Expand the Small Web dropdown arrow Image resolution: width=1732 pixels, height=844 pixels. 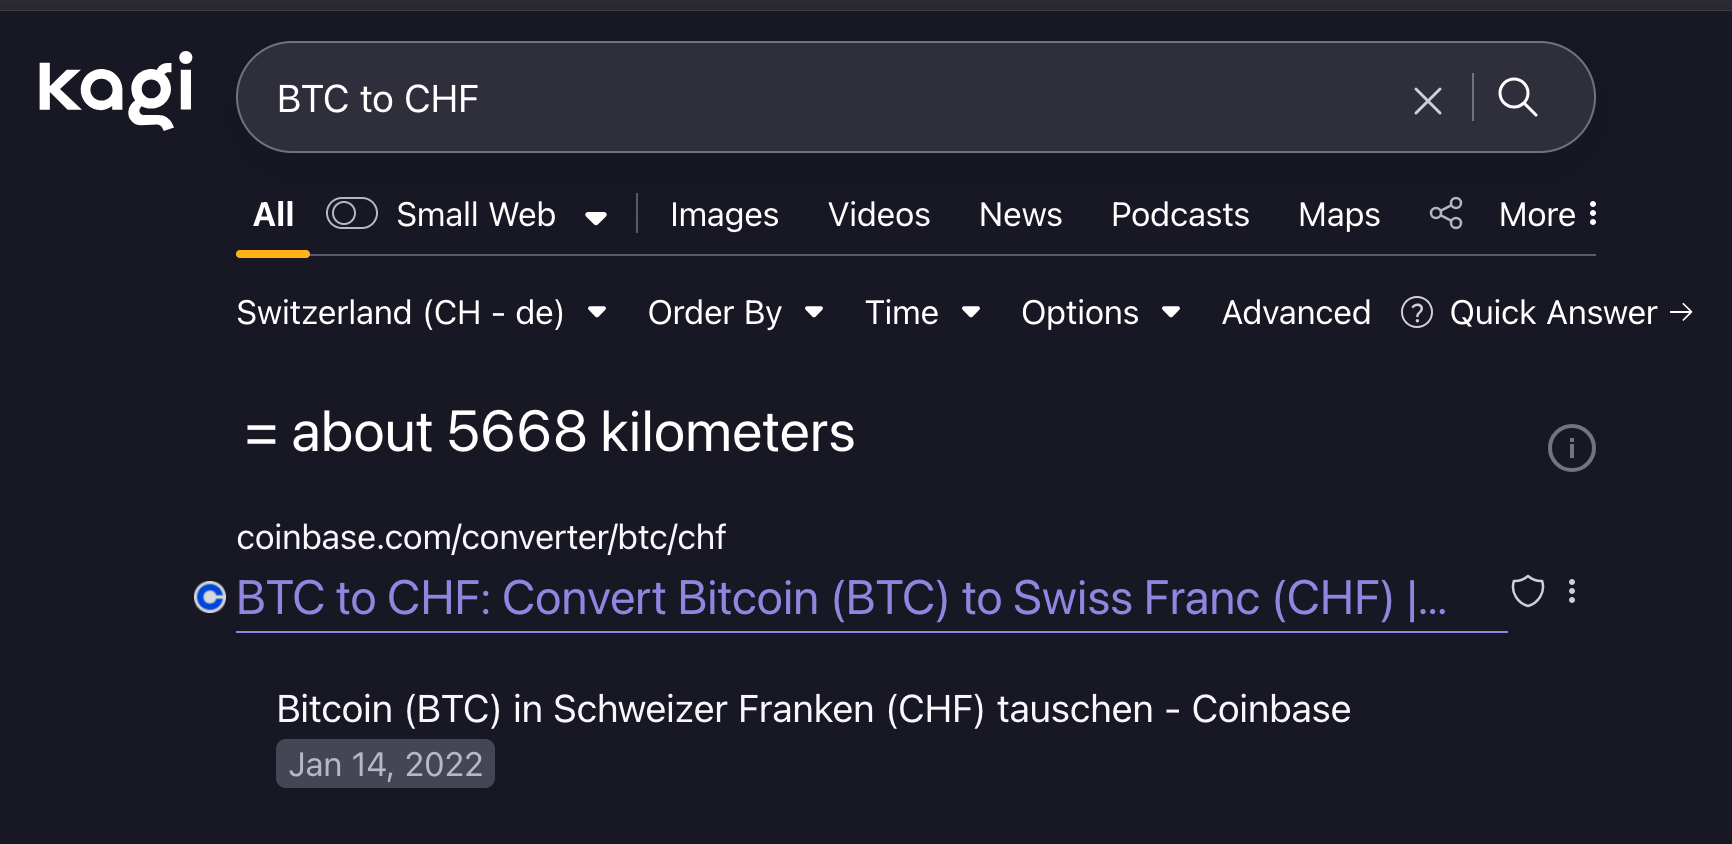[x=596, y=218]
